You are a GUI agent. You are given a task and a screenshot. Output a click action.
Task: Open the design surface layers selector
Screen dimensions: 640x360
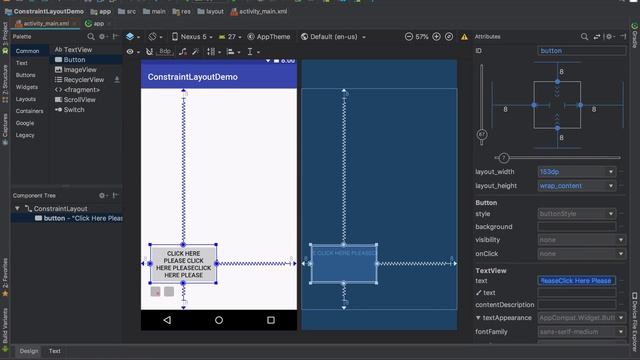coord(133,37)
